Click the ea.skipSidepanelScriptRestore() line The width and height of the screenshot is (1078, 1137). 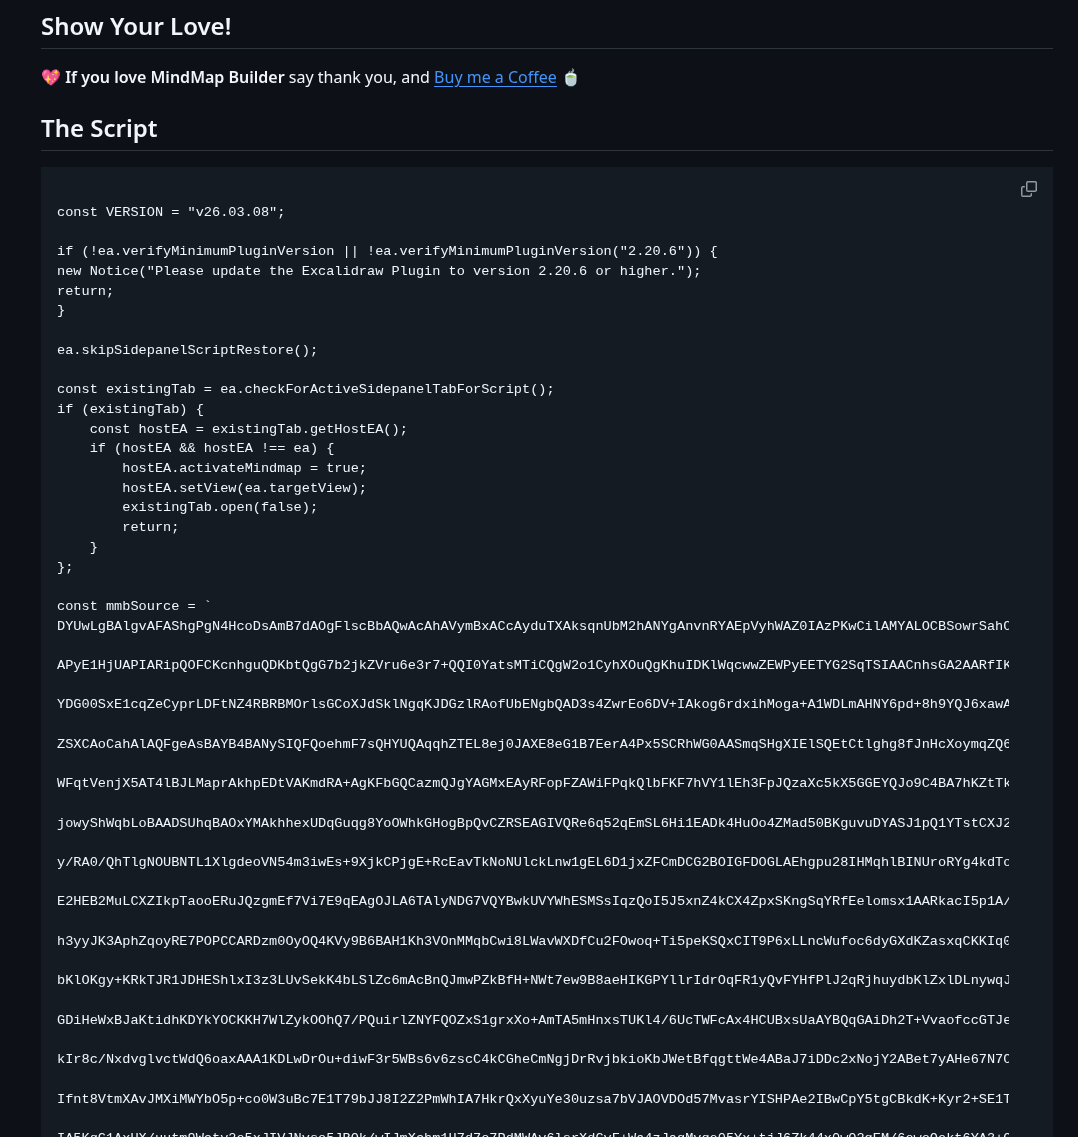187,350
